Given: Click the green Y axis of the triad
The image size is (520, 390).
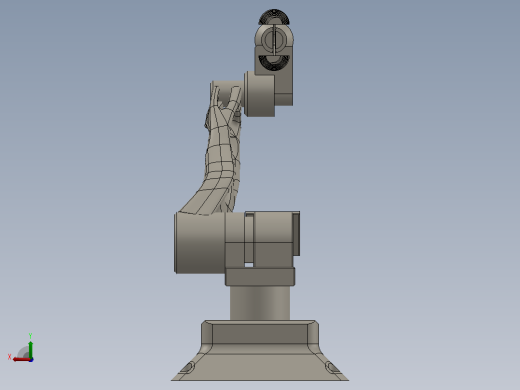Looking at the screenshot, I should click(x=31, y=349).
